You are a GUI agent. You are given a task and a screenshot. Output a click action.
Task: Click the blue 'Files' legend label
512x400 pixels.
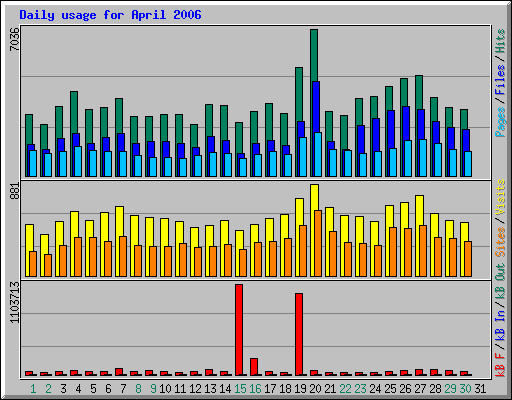500,80
